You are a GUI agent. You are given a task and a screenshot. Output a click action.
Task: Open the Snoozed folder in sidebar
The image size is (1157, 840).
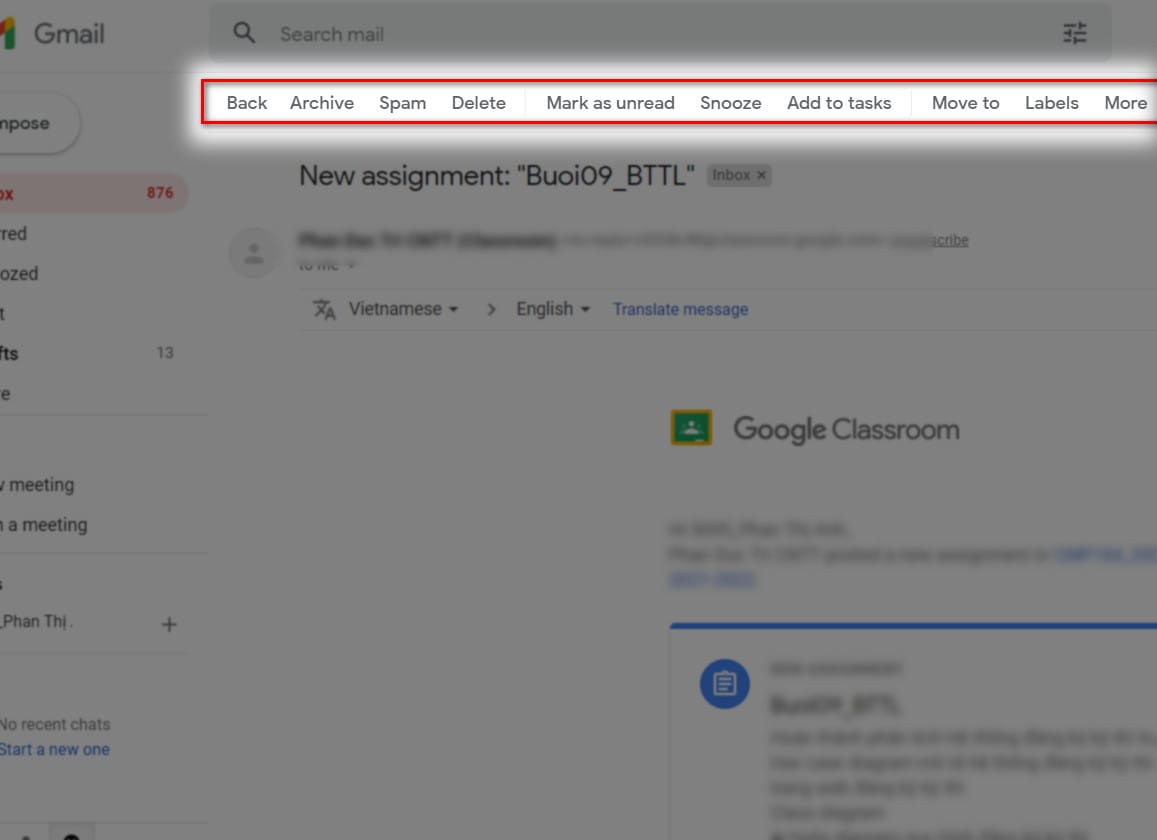[x=19, y=274]
